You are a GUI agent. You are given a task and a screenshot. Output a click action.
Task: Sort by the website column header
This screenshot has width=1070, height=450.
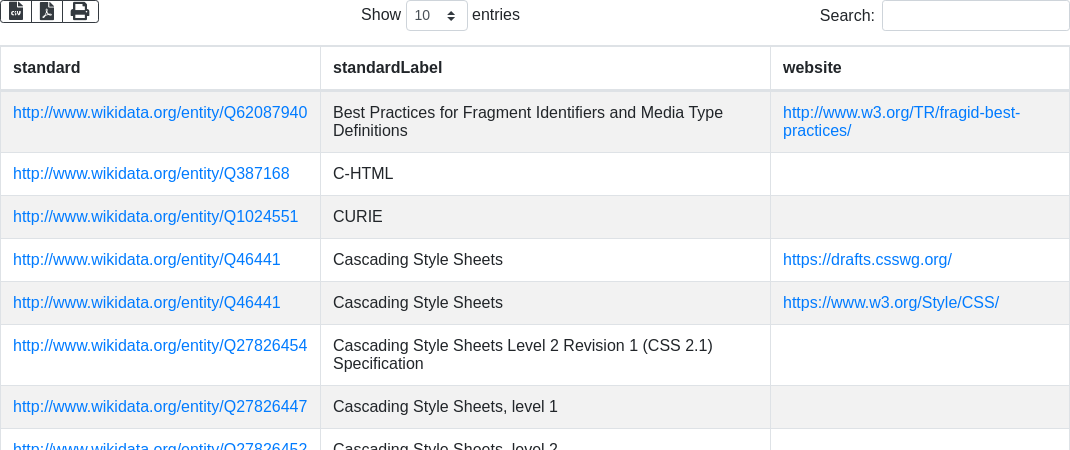coord(812,68)
